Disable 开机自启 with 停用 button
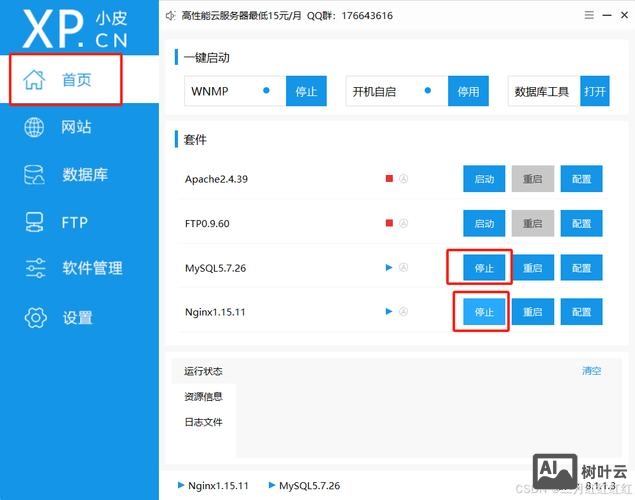 click(x=468, y=91)
